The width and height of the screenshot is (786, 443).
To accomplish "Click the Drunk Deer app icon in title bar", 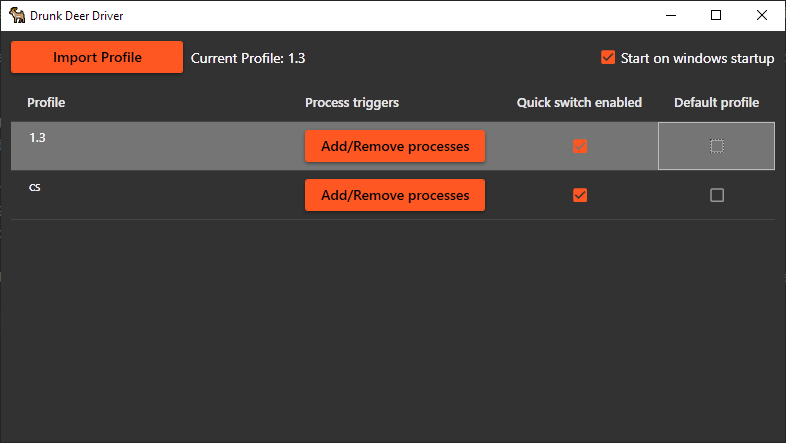I will click(x=17, y=15).
